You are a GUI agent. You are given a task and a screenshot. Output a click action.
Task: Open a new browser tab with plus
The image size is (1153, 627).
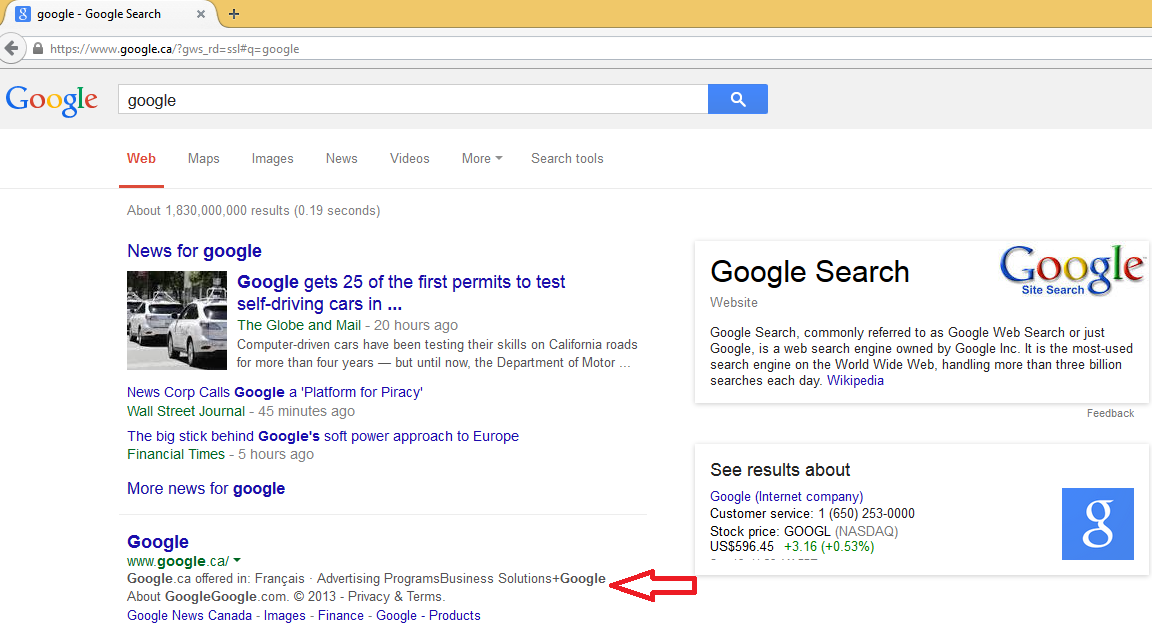pos(234,14)
